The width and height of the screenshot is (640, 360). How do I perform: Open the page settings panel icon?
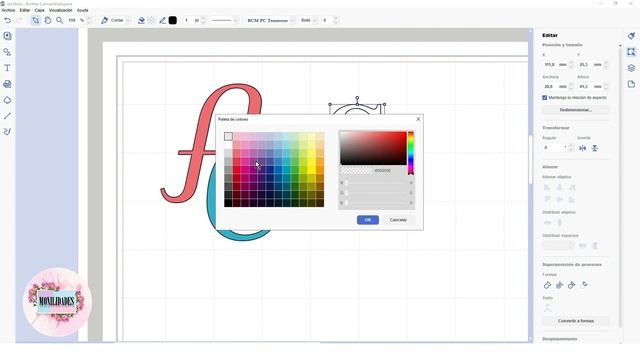click(631, 84)
